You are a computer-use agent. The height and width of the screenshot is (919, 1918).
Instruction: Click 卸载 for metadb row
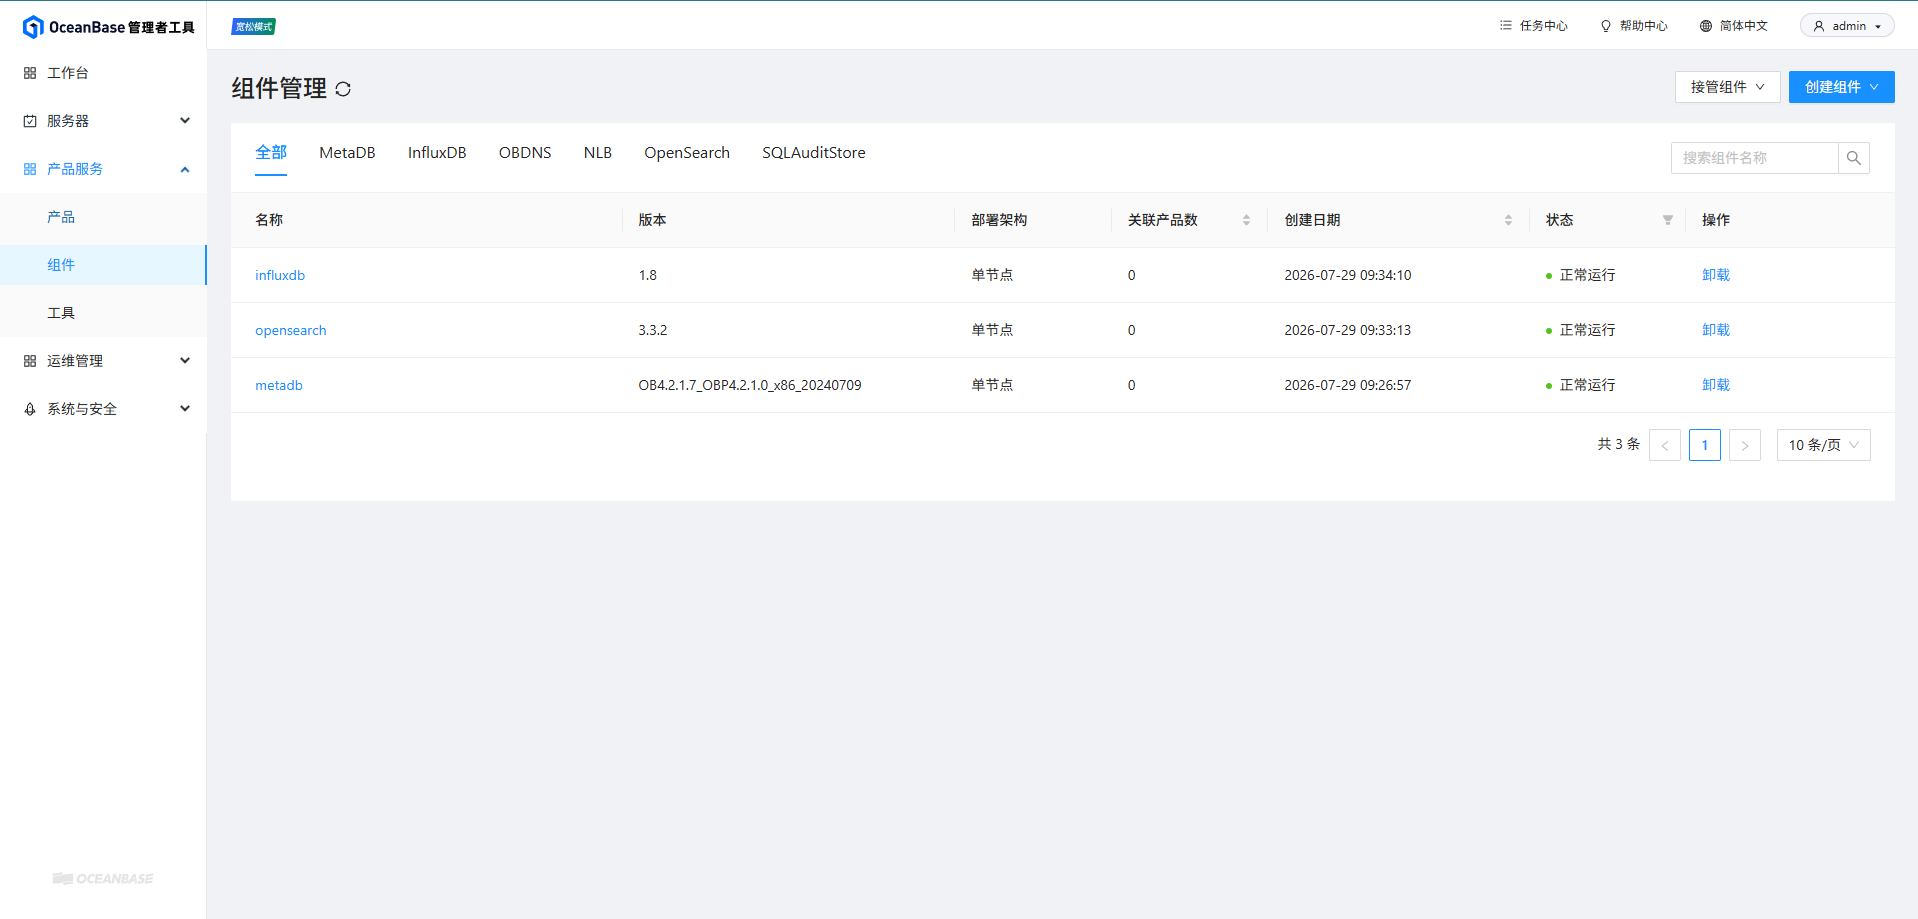click(1716, 385)
